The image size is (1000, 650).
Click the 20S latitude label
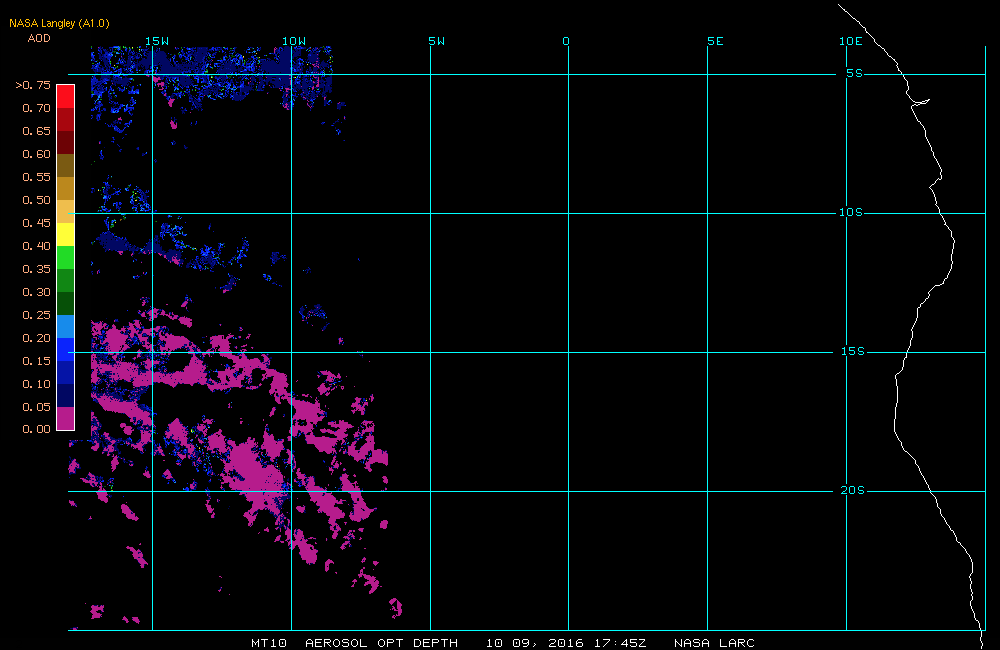853,491
